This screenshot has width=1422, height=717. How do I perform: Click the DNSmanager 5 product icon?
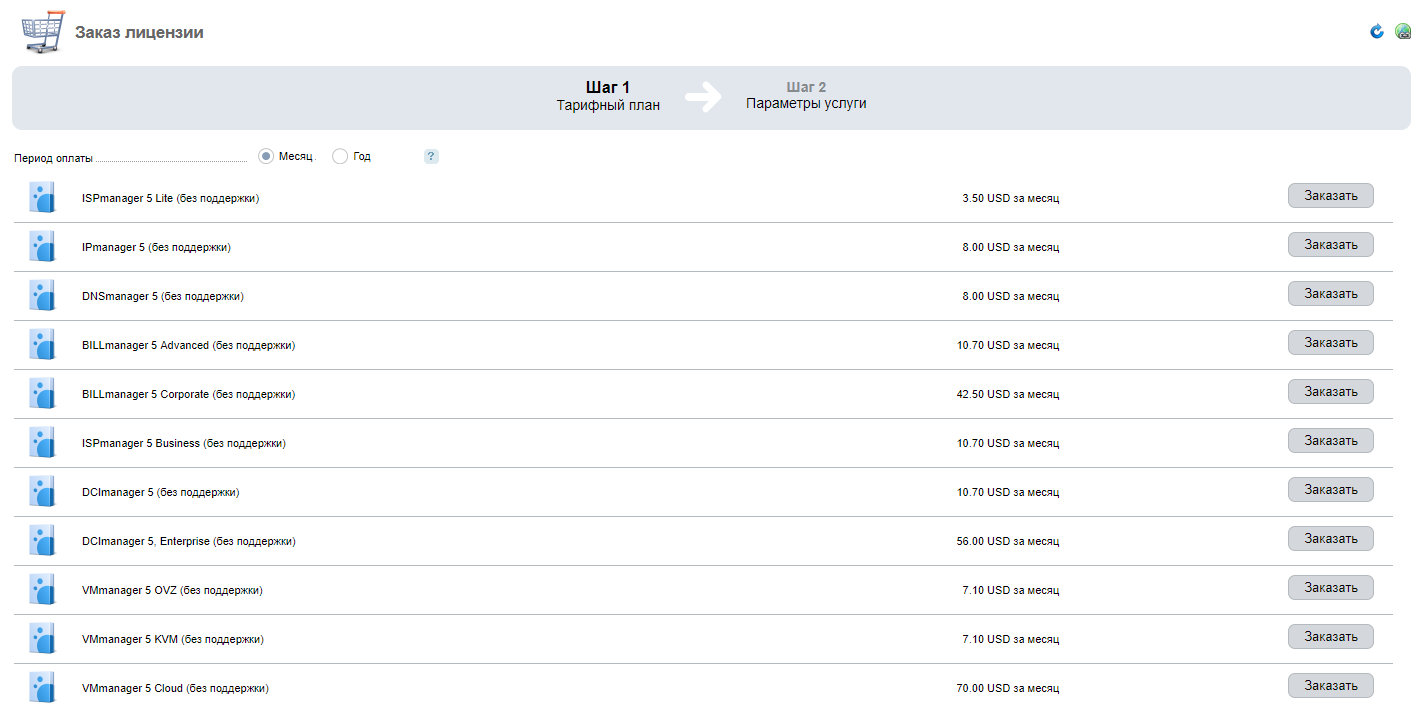pyautogui.click(x=42, y=295)
